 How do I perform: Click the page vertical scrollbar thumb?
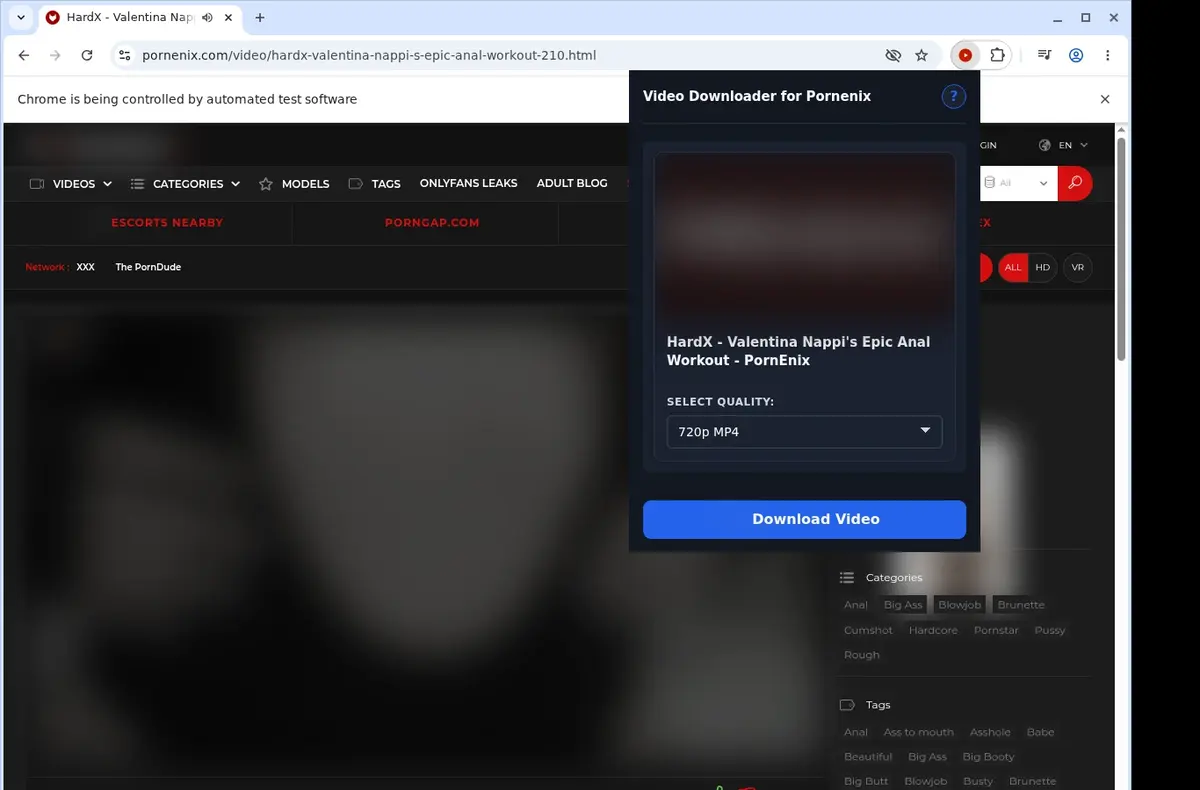pos(1122,249)
